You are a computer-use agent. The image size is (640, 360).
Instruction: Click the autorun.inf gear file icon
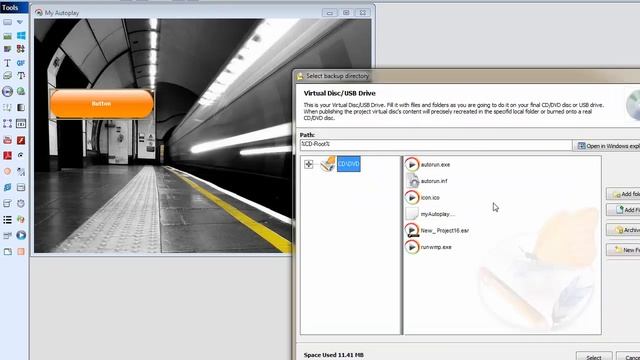(x=412, y=181)
